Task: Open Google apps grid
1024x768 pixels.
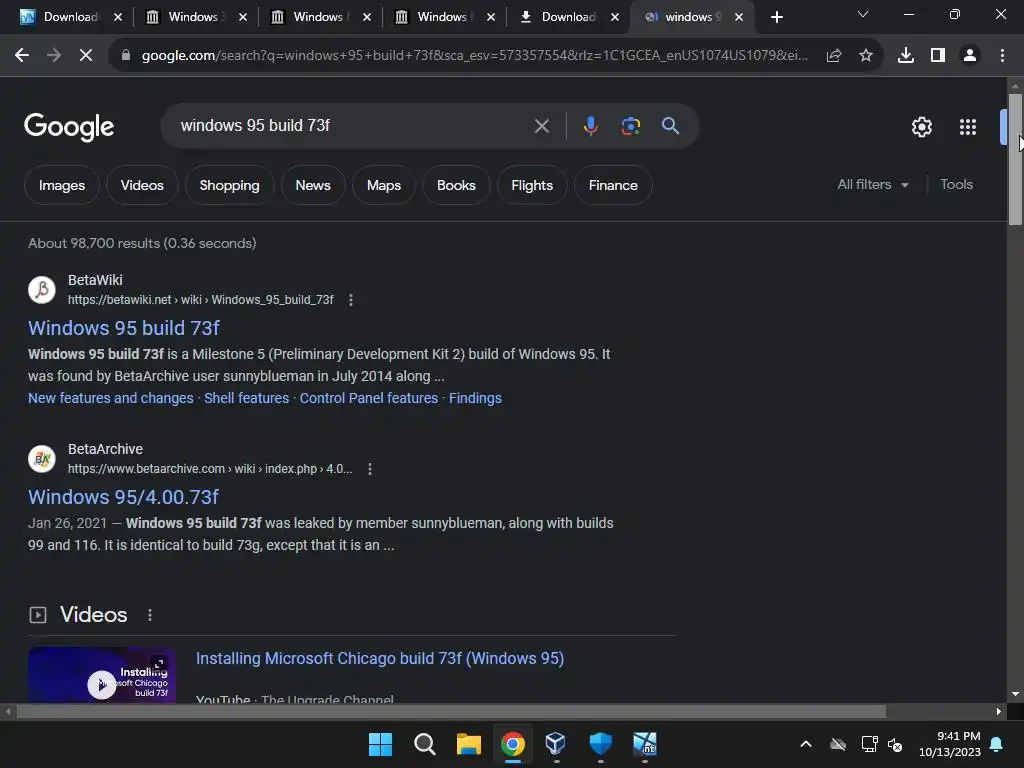Action: pyautogui.click(x=968, y=127)
